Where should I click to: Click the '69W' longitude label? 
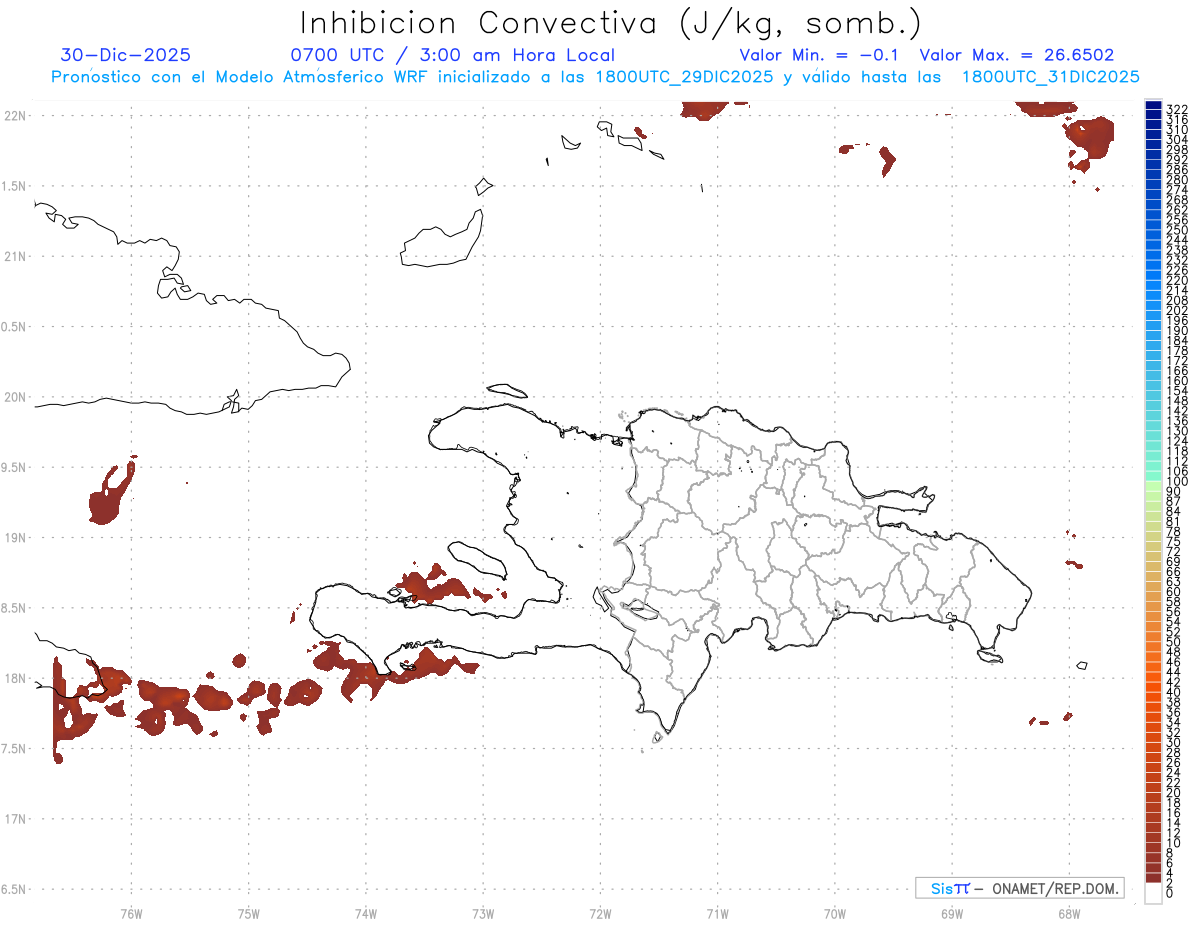952,912
